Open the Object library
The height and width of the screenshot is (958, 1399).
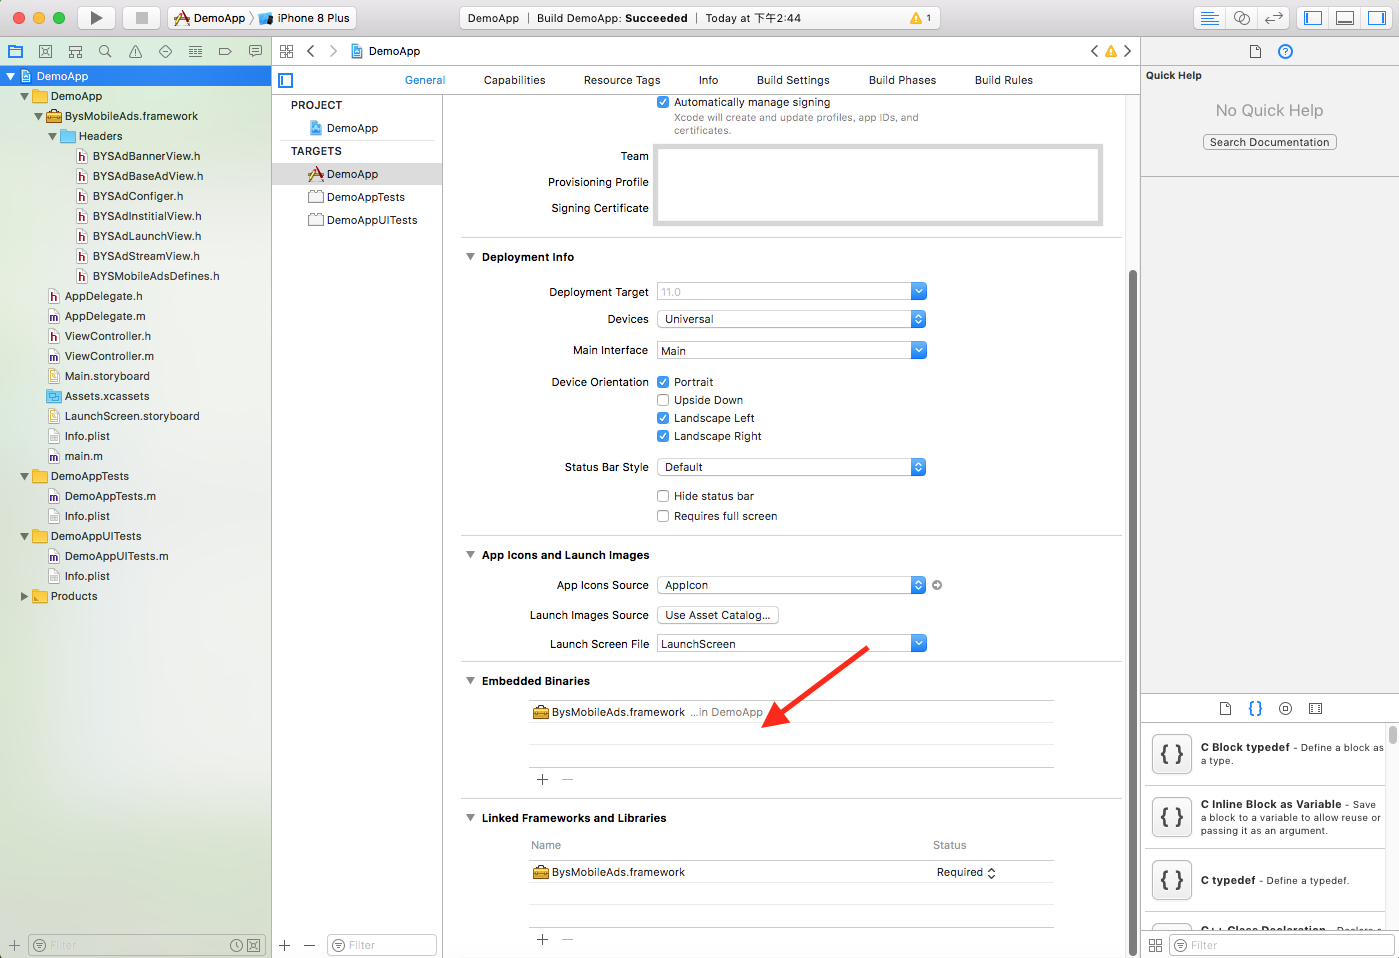coord(1286,708)
